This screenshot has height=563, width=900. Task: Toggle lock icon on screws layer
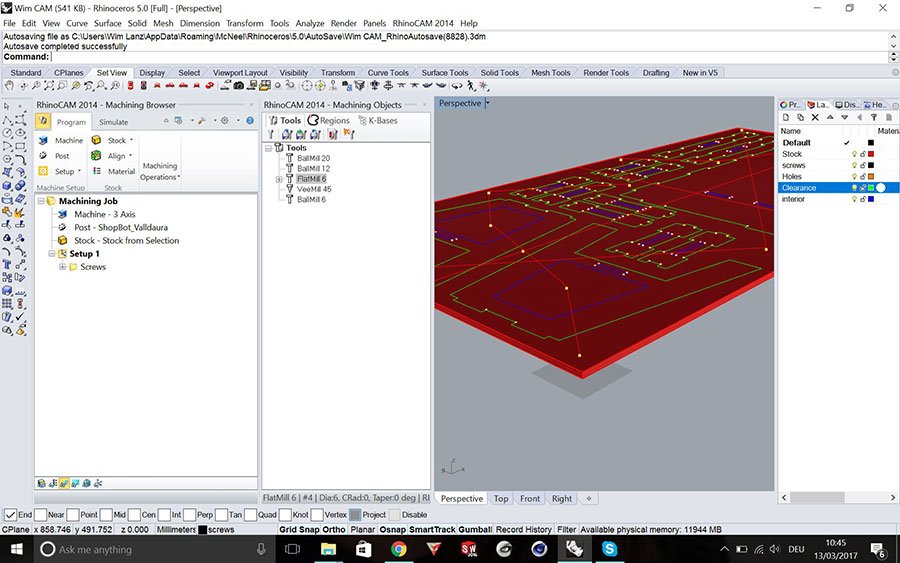[x=863, y=165]
